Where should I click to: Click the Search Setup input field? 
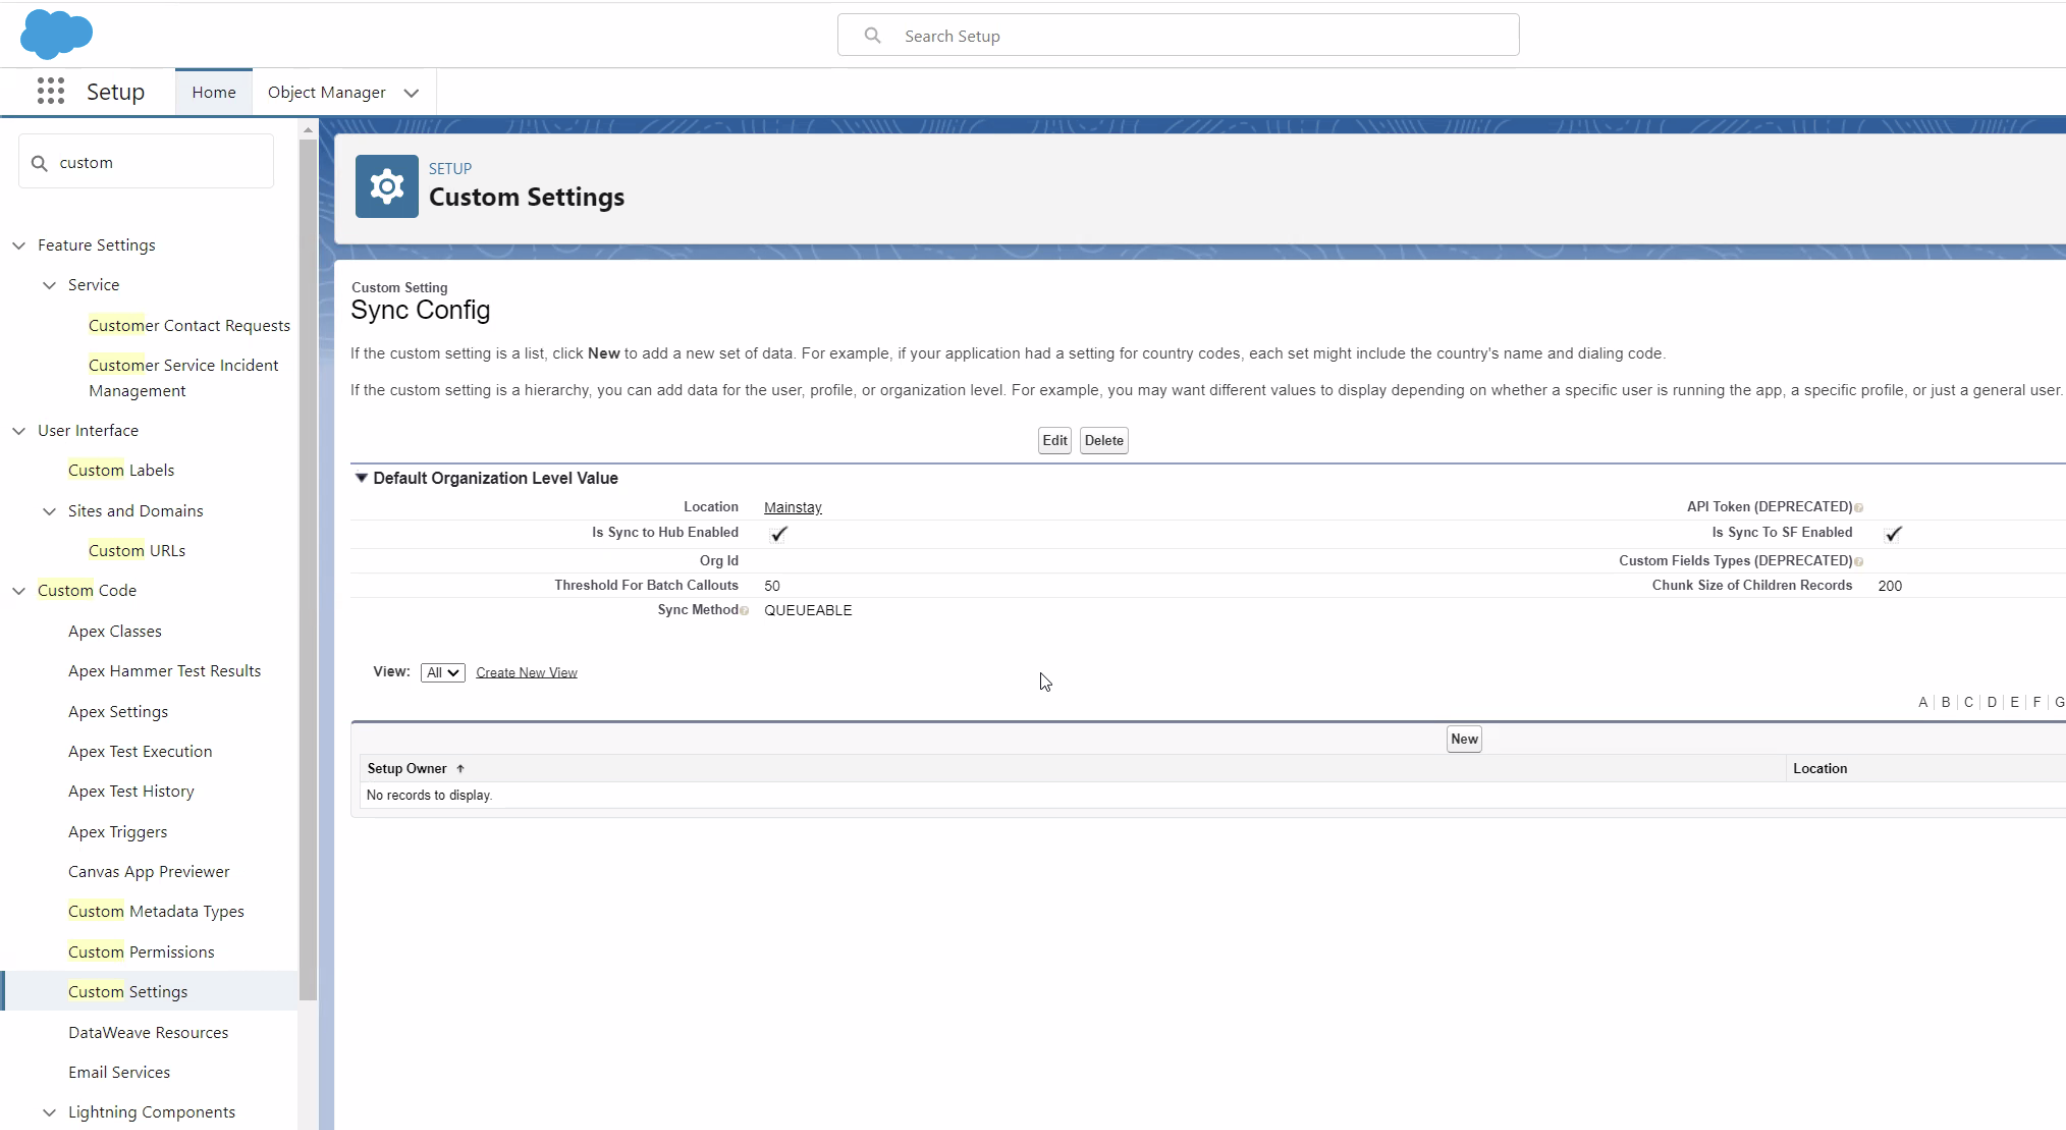(1178, 35)
